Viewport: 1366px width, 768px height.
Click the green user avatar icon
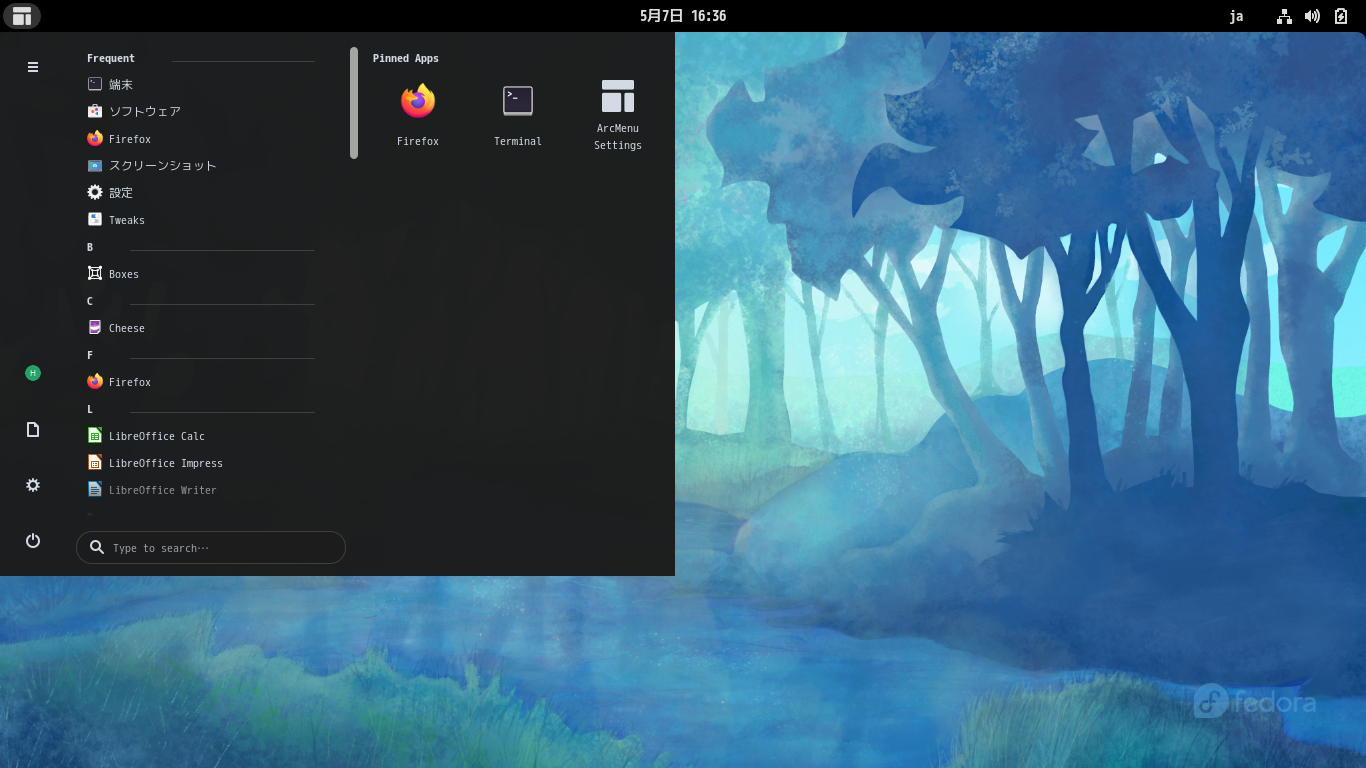(x=33, y=373)
